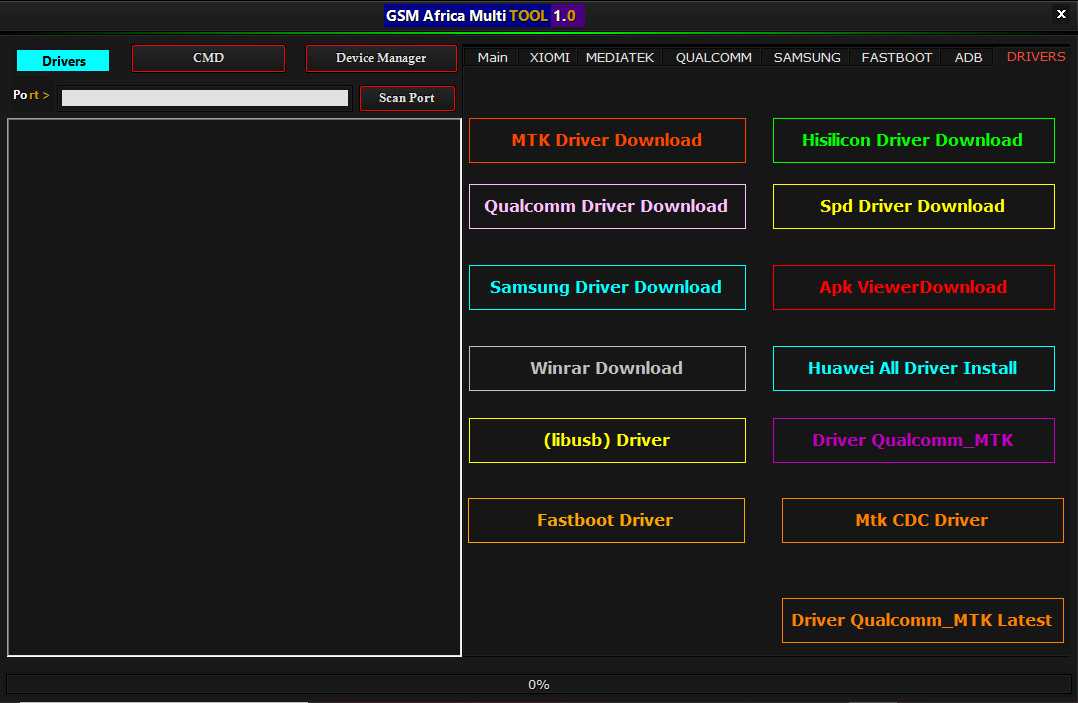Click Apk ViewerDownload button
Viewport: 1078px width, 703px height.
[913, 287]
